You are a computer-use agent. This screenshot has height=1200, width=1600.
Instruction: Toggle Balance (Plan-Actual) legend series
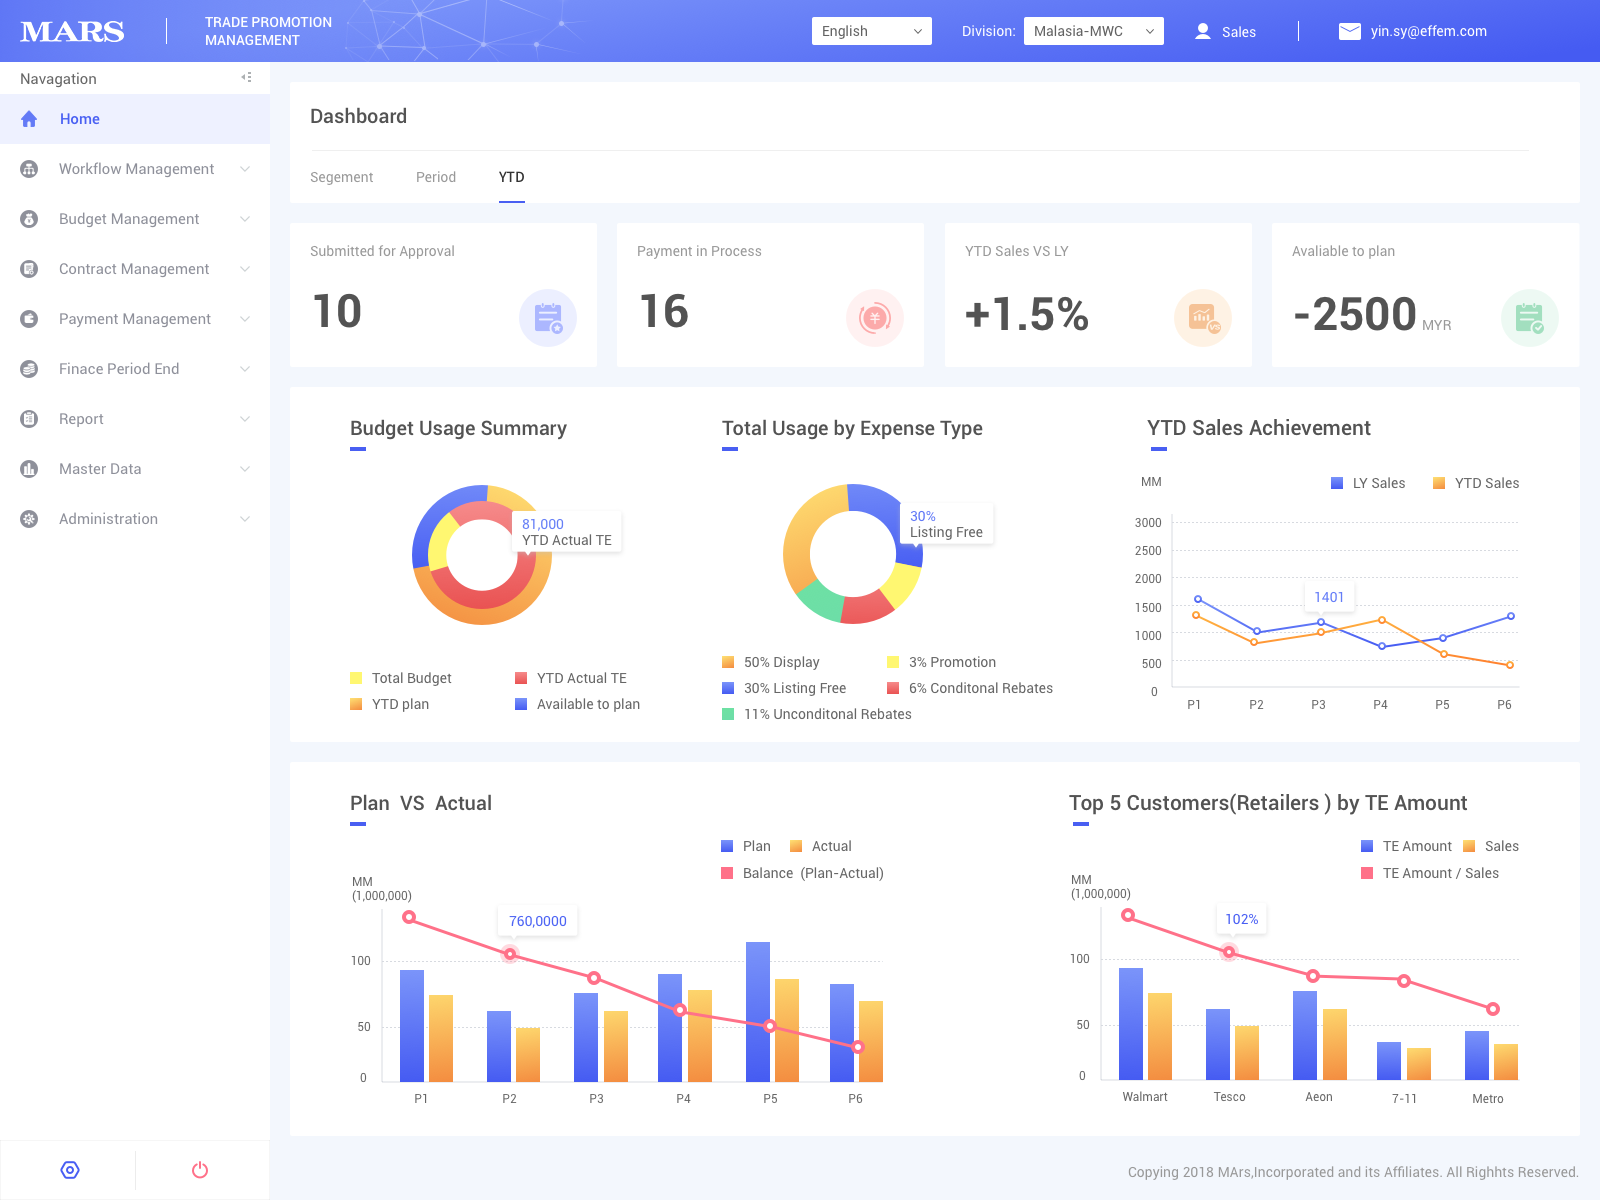803,873
